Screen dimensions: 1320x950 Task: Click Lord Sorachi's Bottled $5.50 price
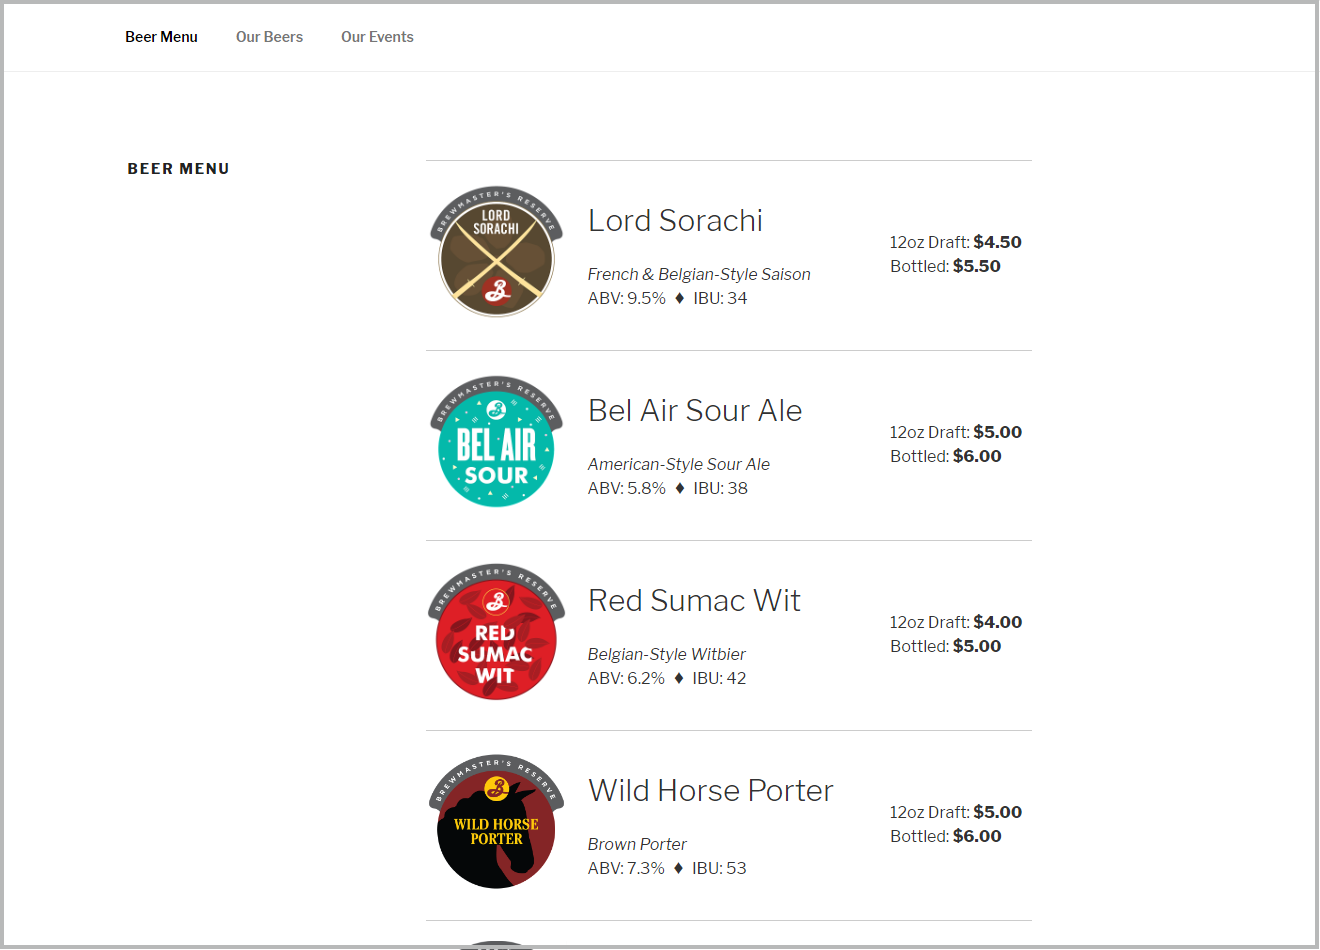click(x=946, y=266)
